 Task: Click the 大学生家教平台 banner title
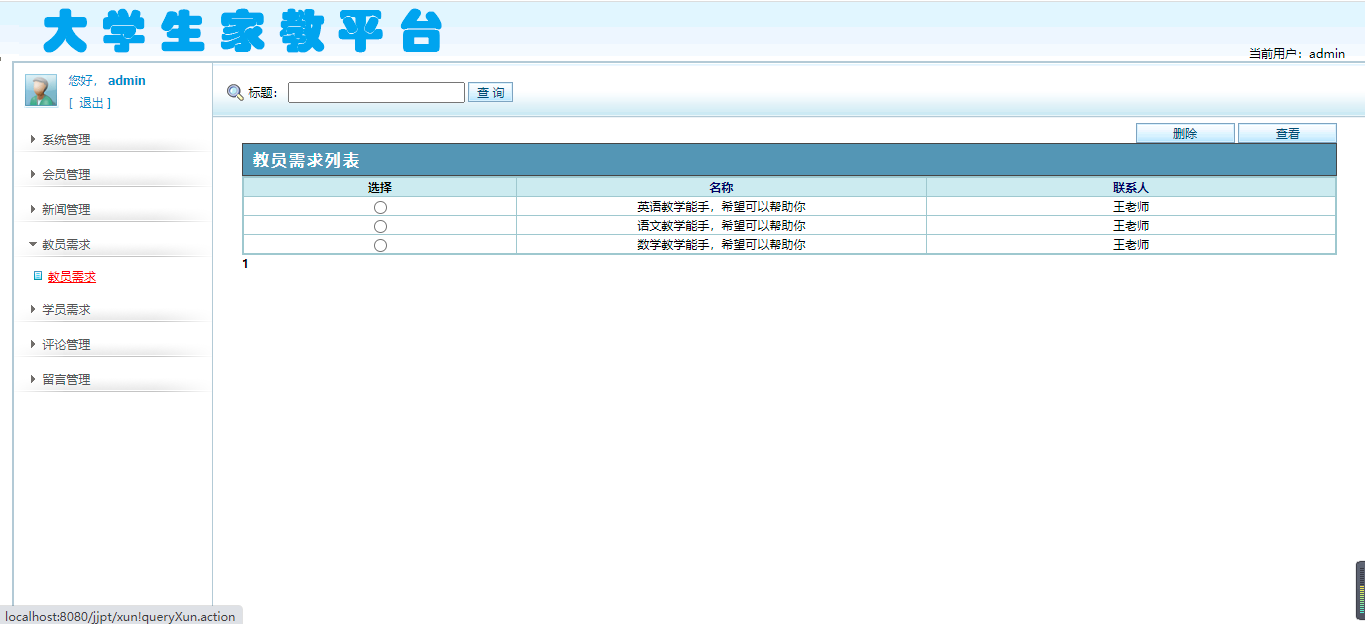pos(242,31)
